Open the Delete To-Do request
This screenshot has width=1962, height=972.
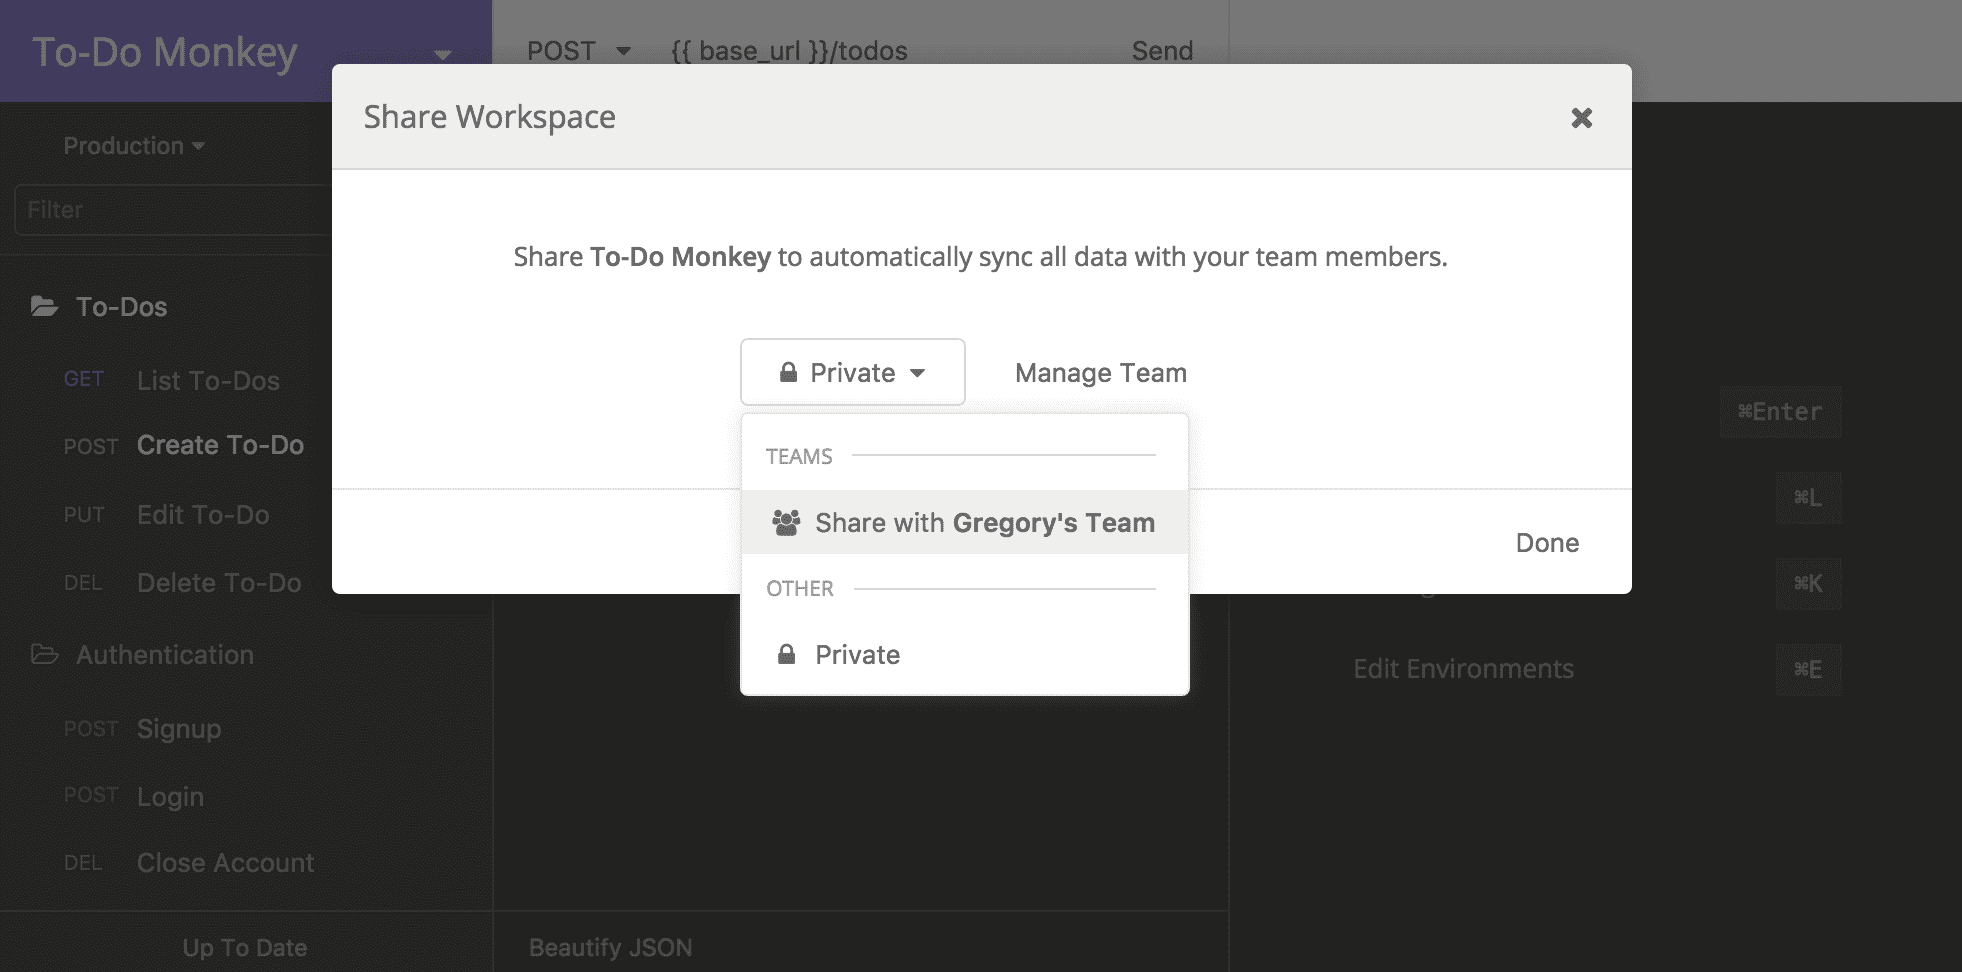[x=219, y=583]
